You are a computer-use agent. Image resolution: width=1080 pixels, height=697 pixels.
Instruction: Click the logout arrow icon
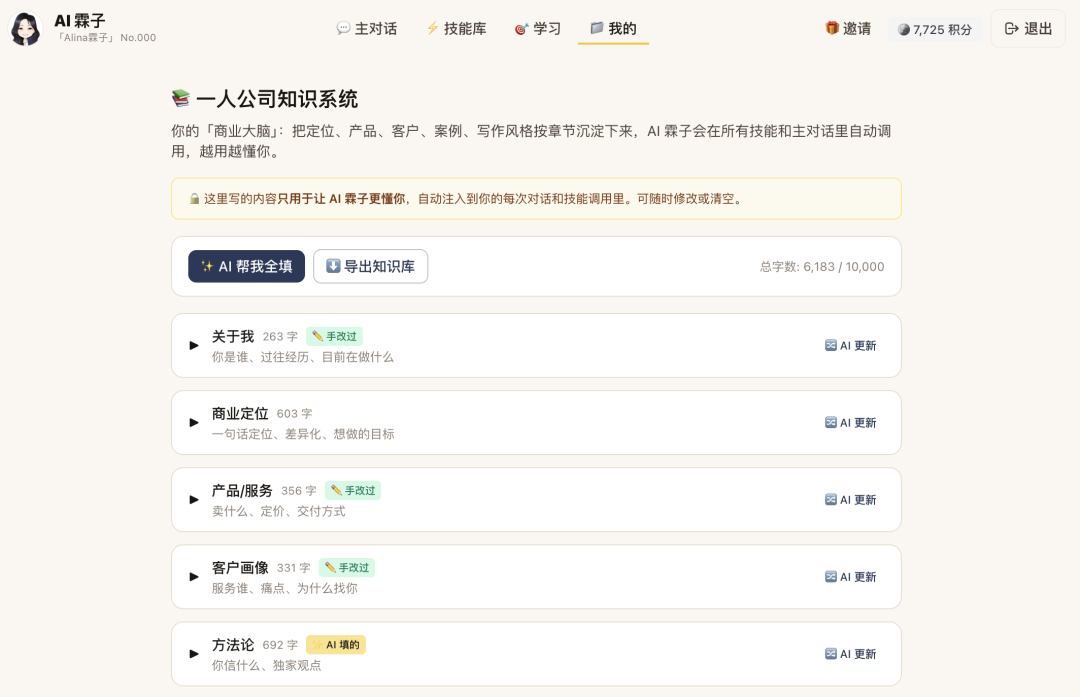click(x=1011, y=29)
